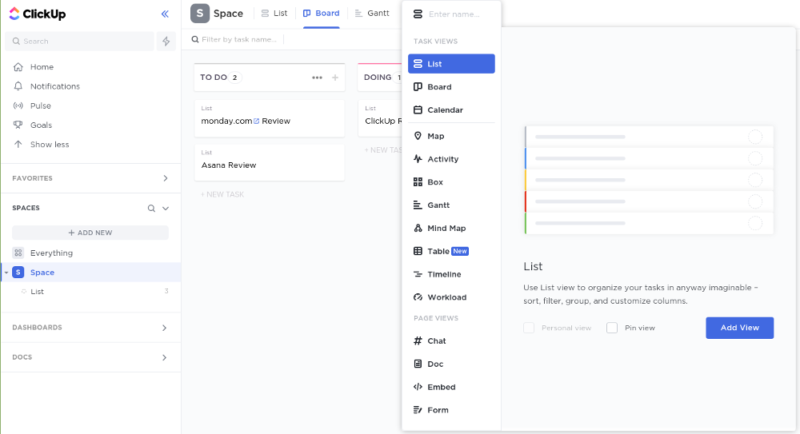Click the Pulse icon
This screenshot has width=800, height=434.
coord(18,106)
